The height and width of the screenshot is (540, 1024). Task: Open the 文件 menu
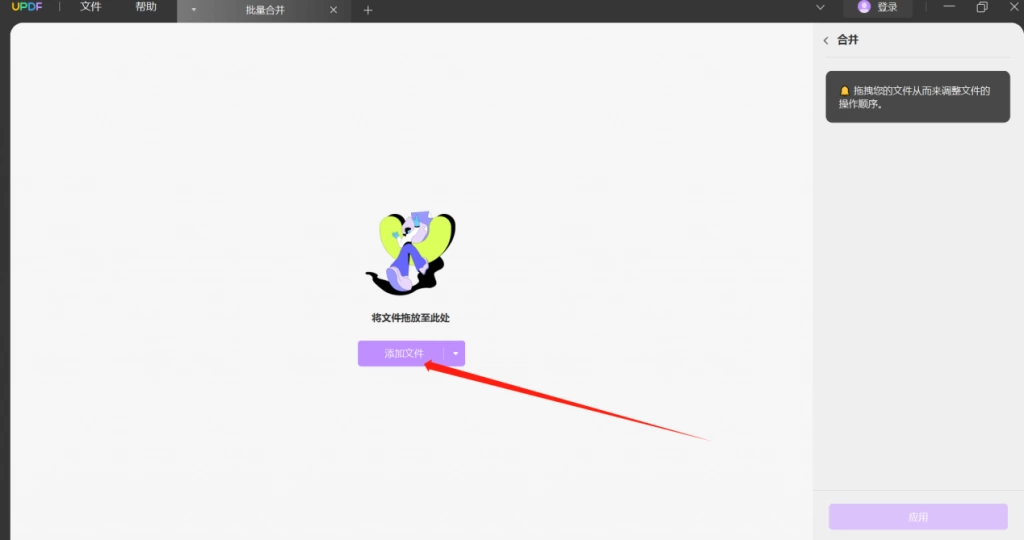[91, 7]
